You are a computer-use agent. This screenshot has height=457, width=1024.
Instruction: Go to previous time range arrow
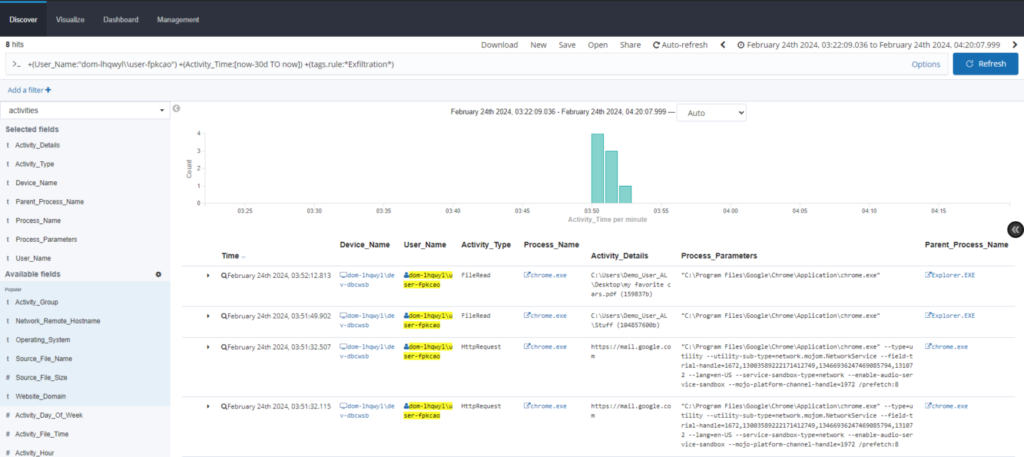point(727,45)
